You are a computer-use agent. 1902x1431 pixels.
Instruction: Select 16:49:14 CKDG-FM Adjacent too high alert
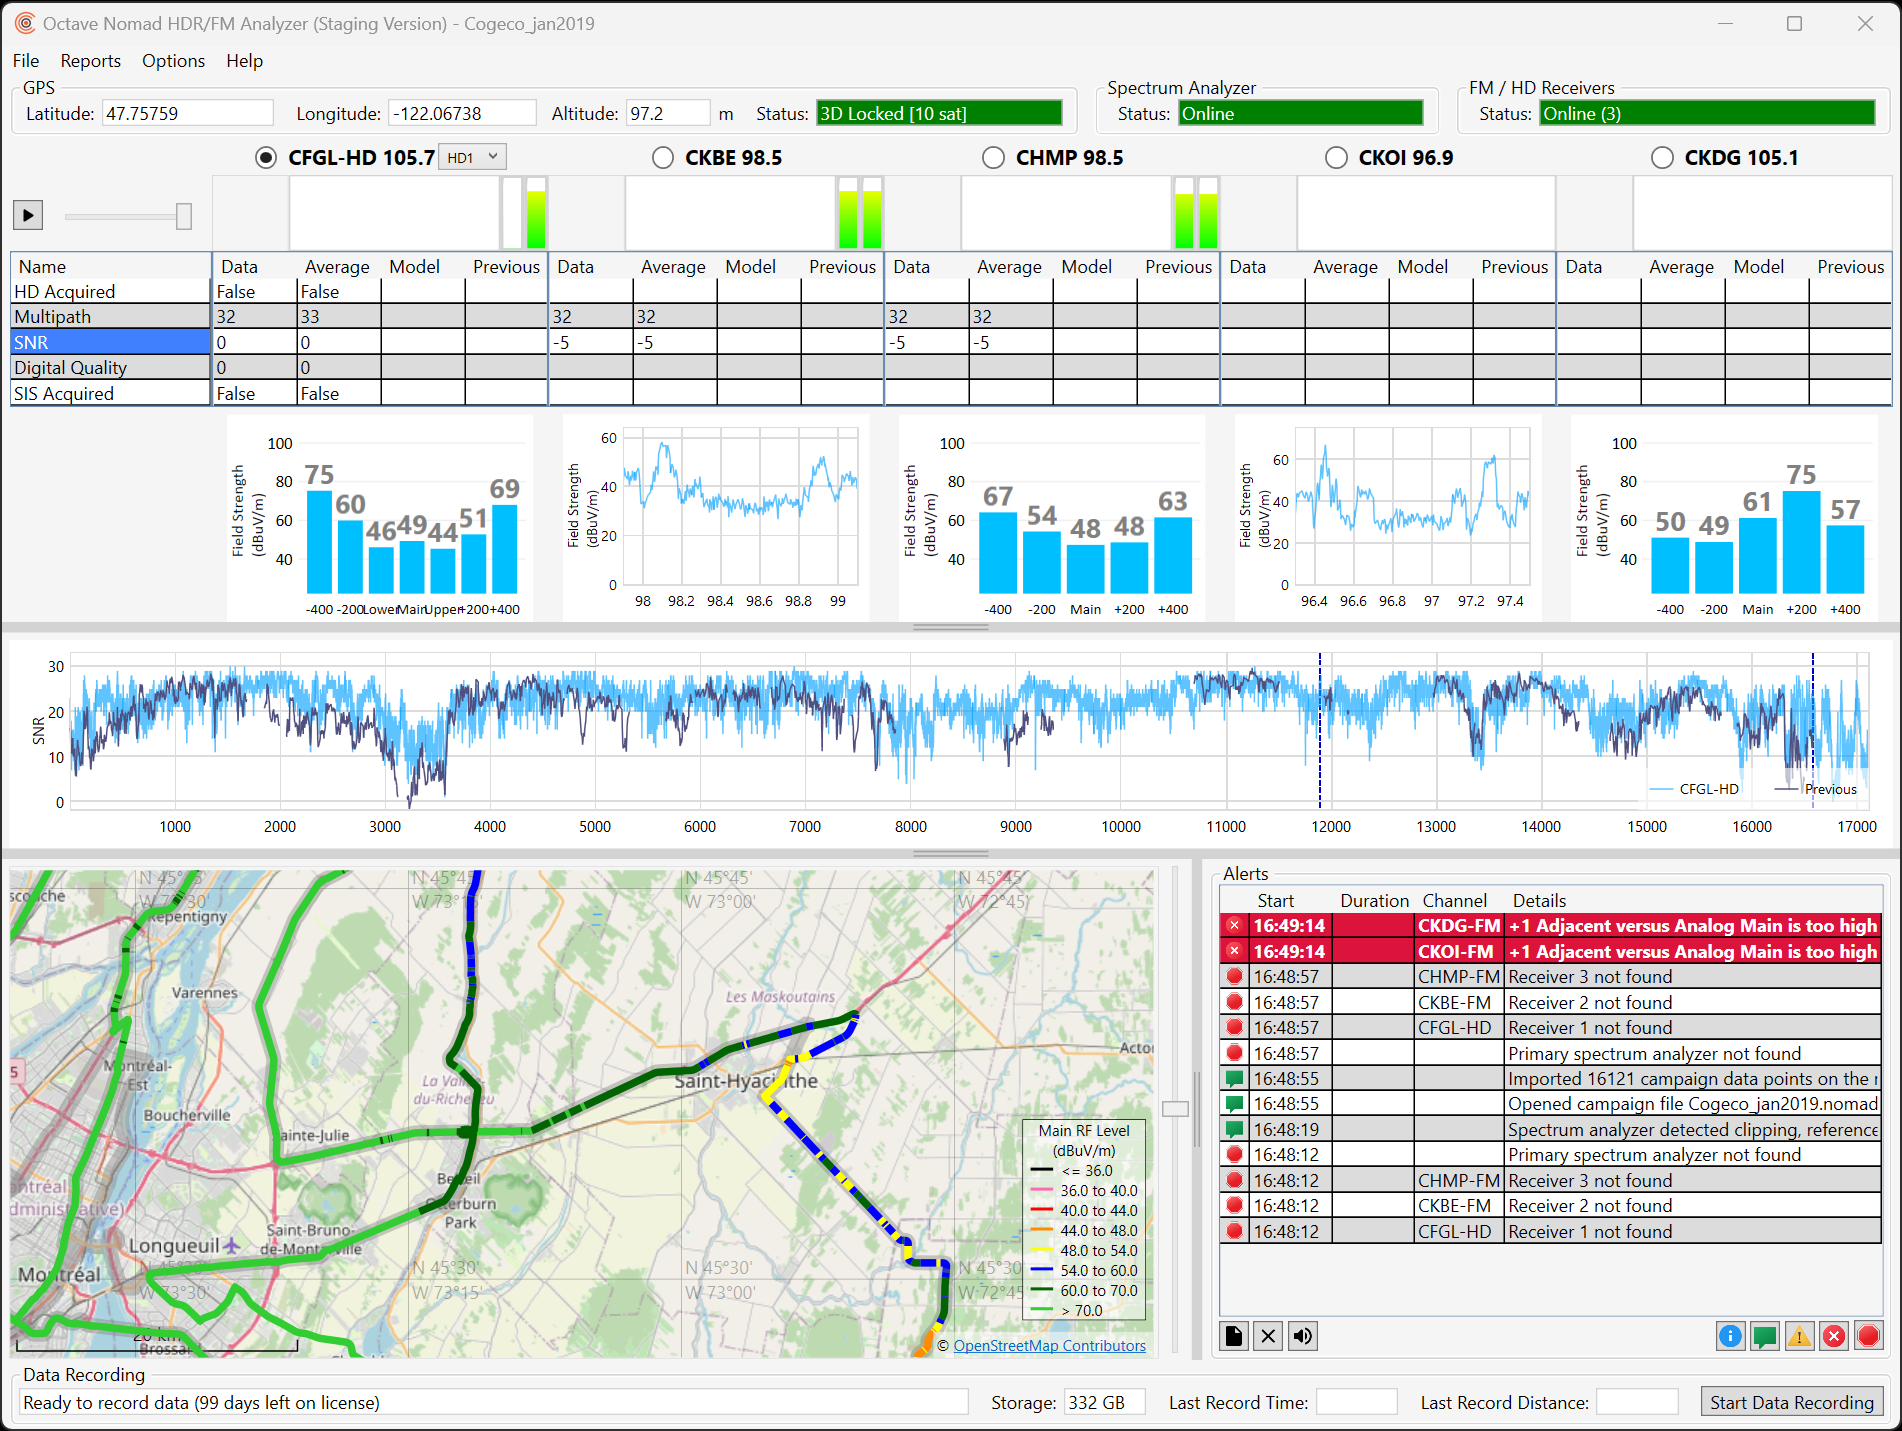point(1550,926)
